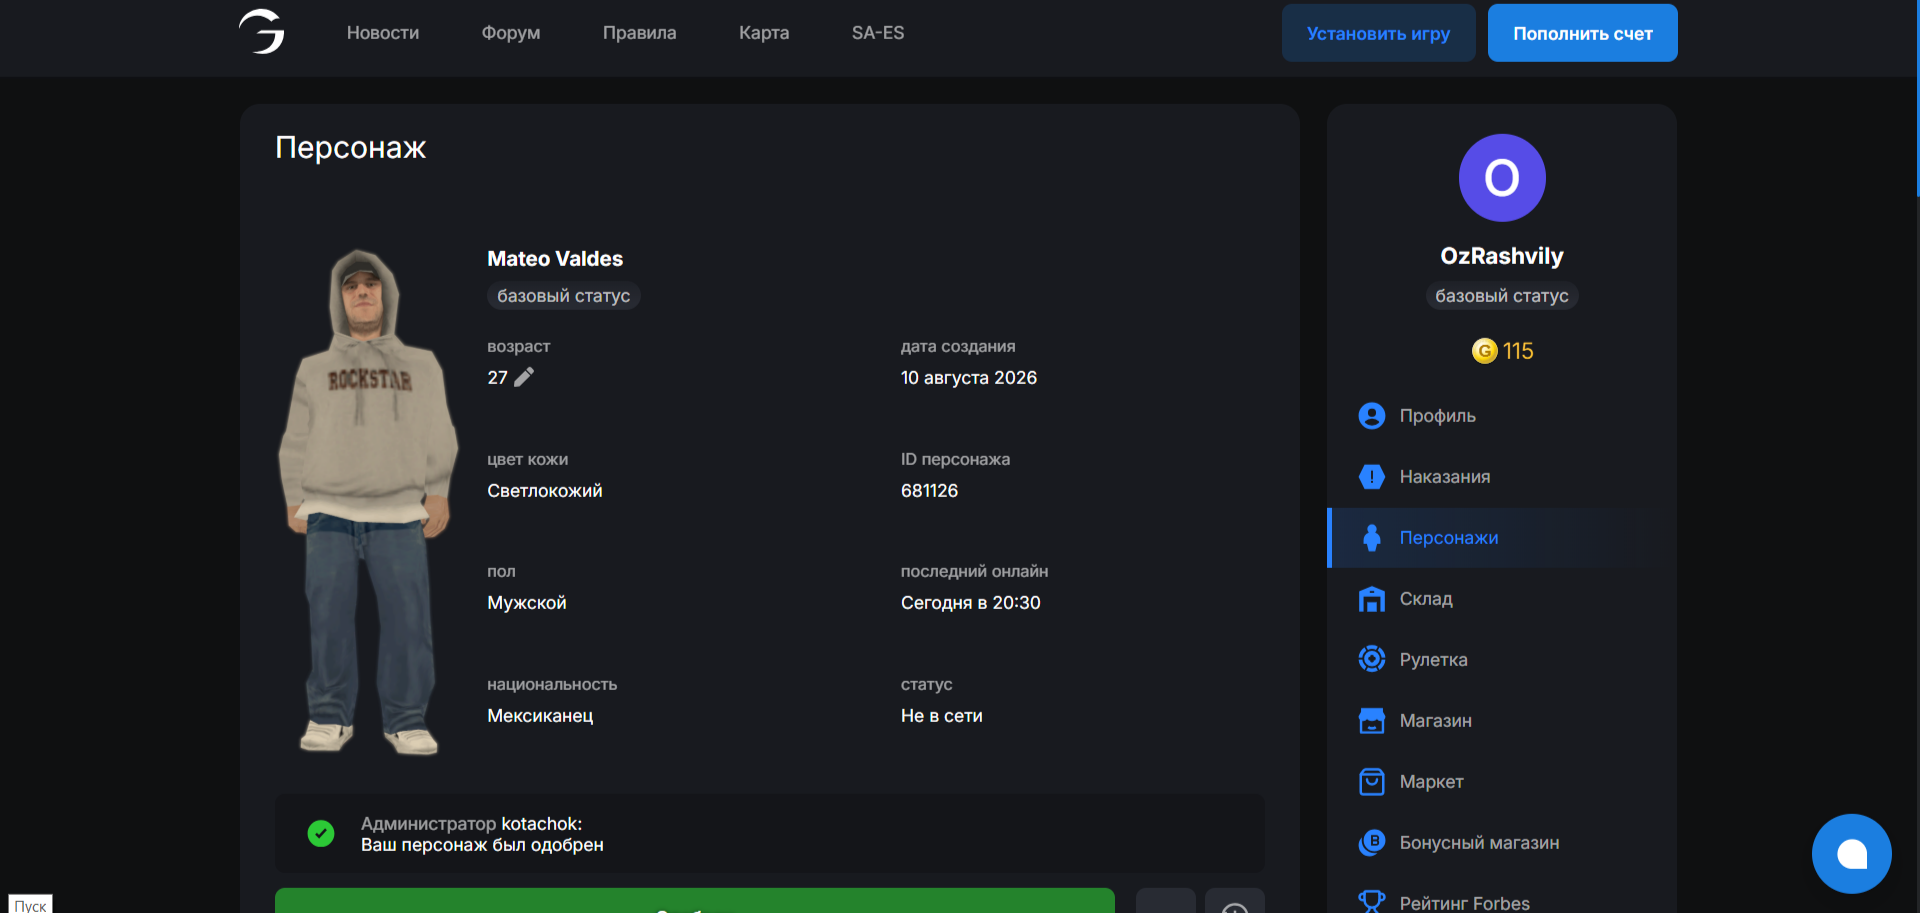This screenshot has height=913, width=1920.
Task: Click the skin color value Светлокожий
Action: tap(545, 491)
